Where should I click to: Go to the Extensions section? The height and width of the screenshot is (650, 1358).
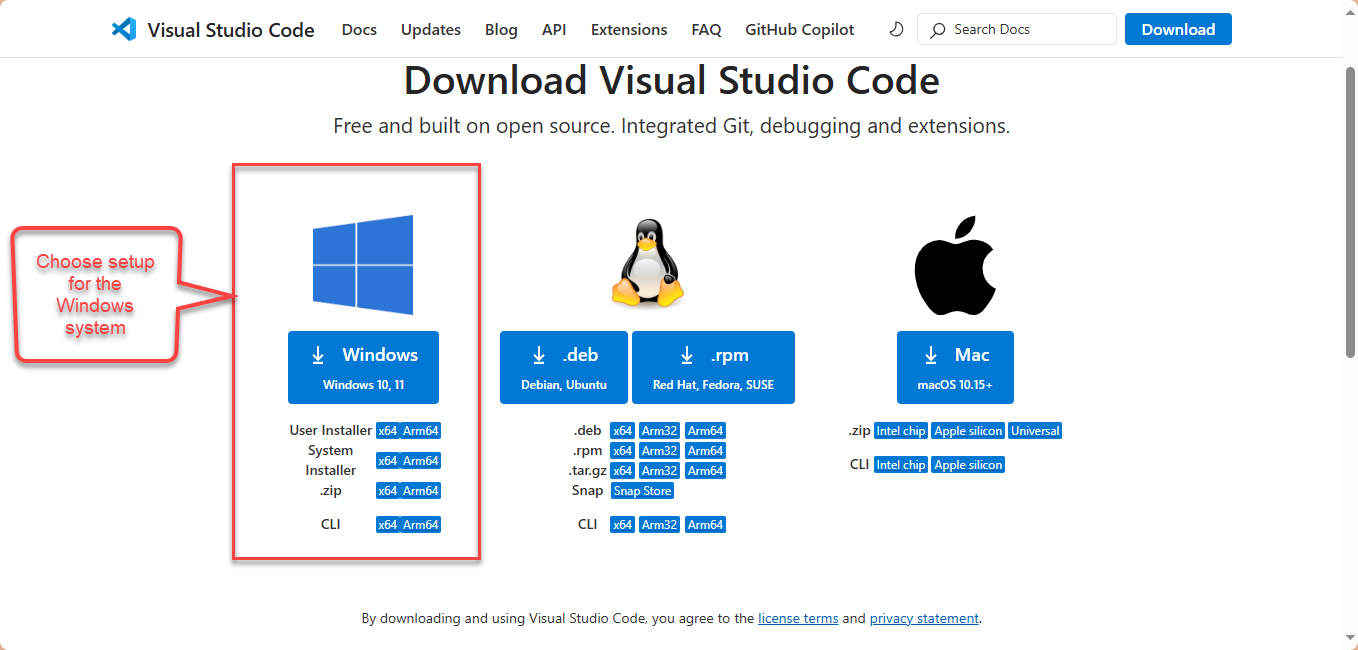[628, 29]
